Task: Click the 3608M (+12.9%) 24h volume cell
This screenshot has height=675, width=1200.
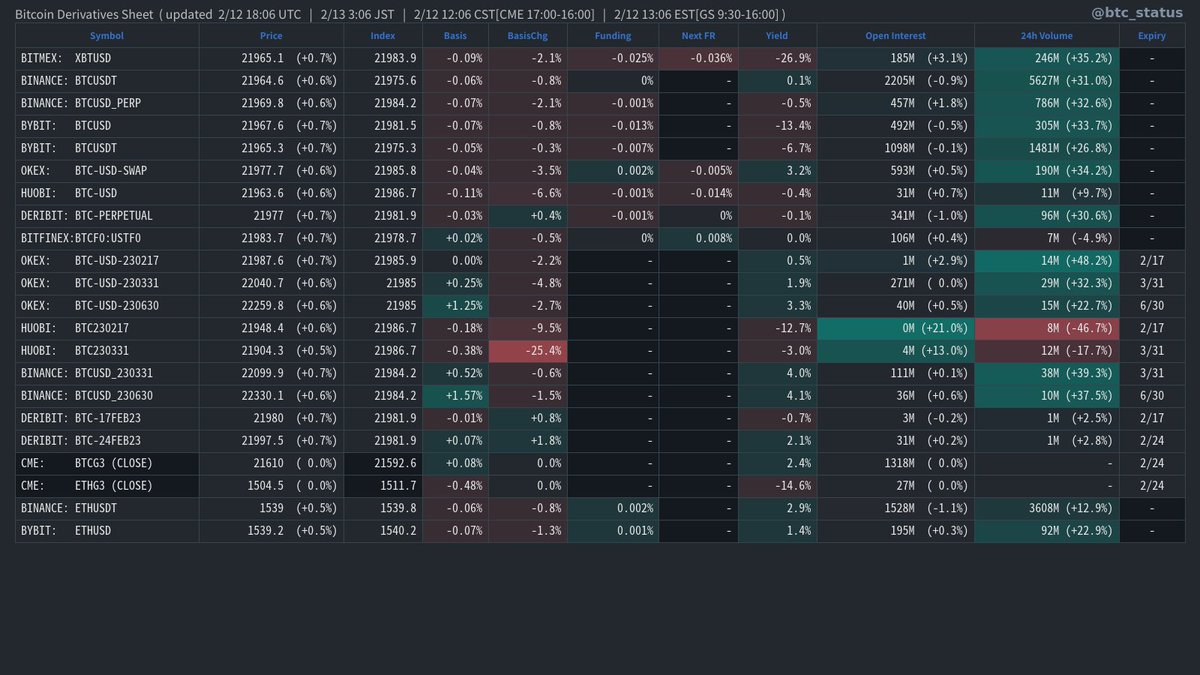Action: pyautogui.click(x=1047, y=508)
